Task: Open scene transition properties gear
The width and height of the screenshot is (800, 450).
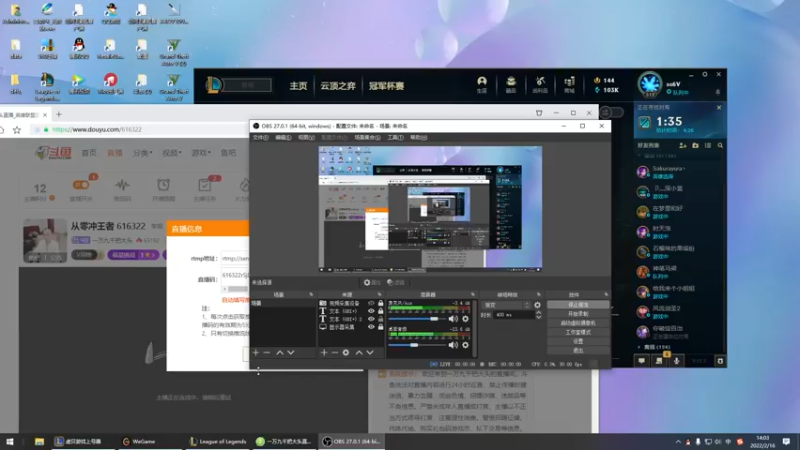Action: tap(537, 305)
